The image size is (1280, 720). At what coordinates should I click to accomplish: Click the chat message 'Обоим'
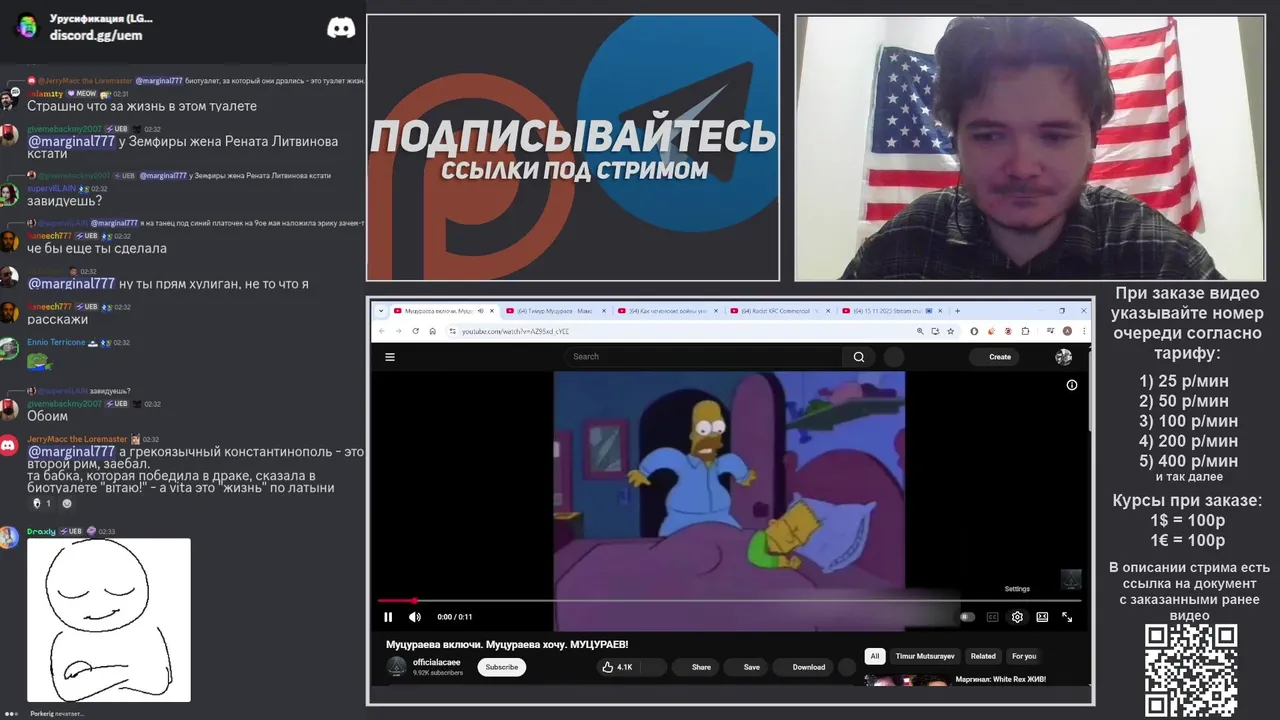(x=47, y=416)
